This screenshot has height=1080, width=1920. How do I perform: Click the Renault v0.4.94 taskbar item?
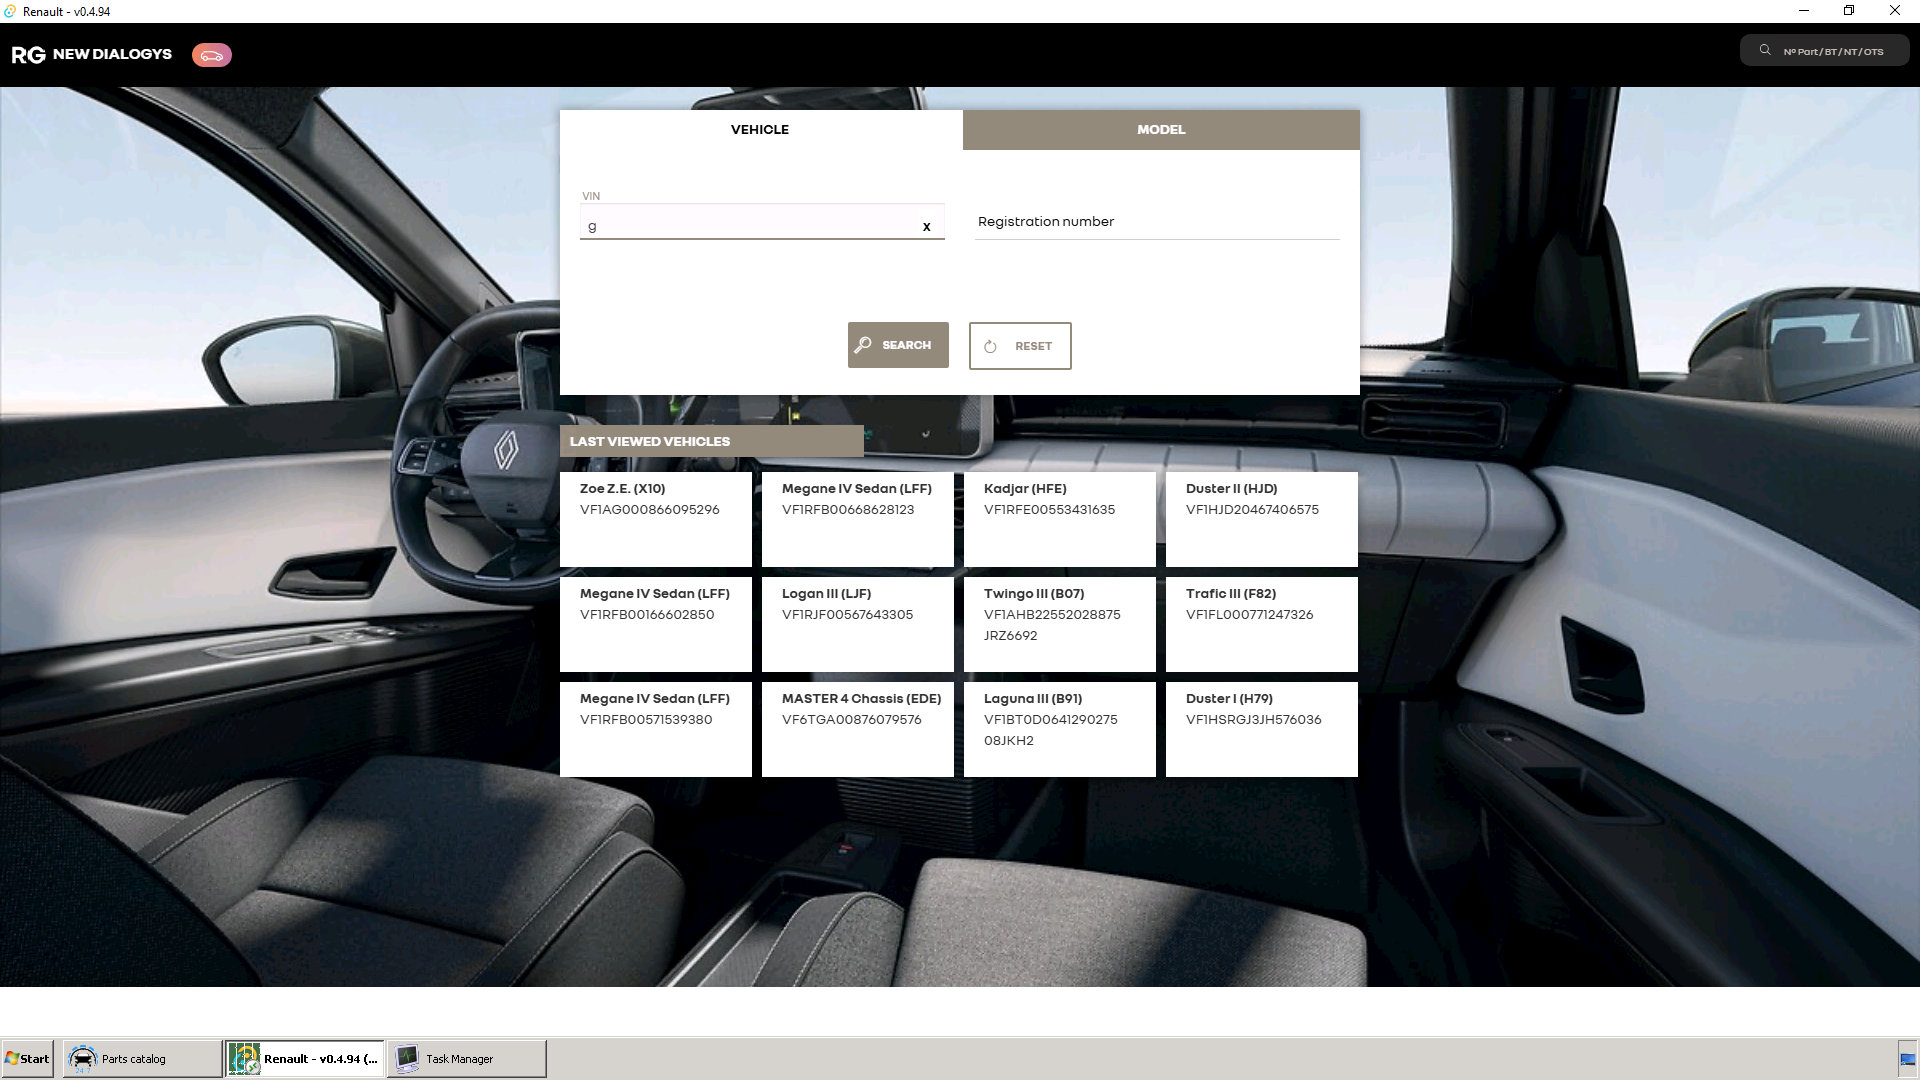pyautogui.click(x=304, y=1058)
